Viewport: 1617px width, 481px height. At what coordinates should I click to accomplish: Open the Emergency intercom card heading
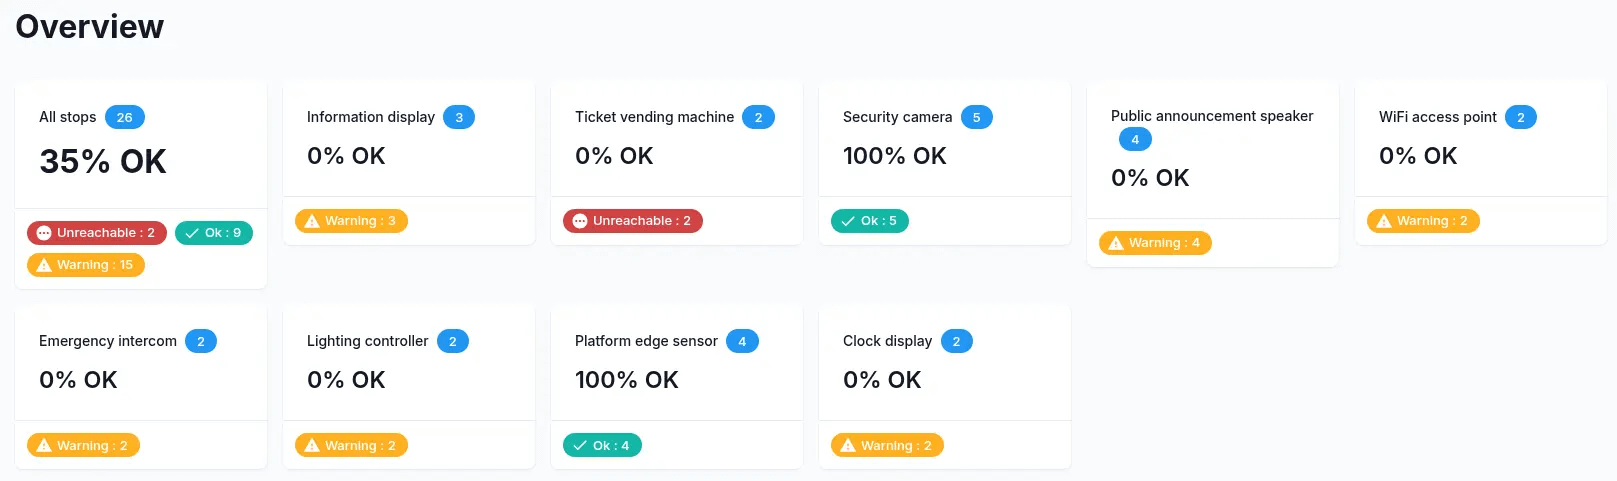(x=108, y=341)
